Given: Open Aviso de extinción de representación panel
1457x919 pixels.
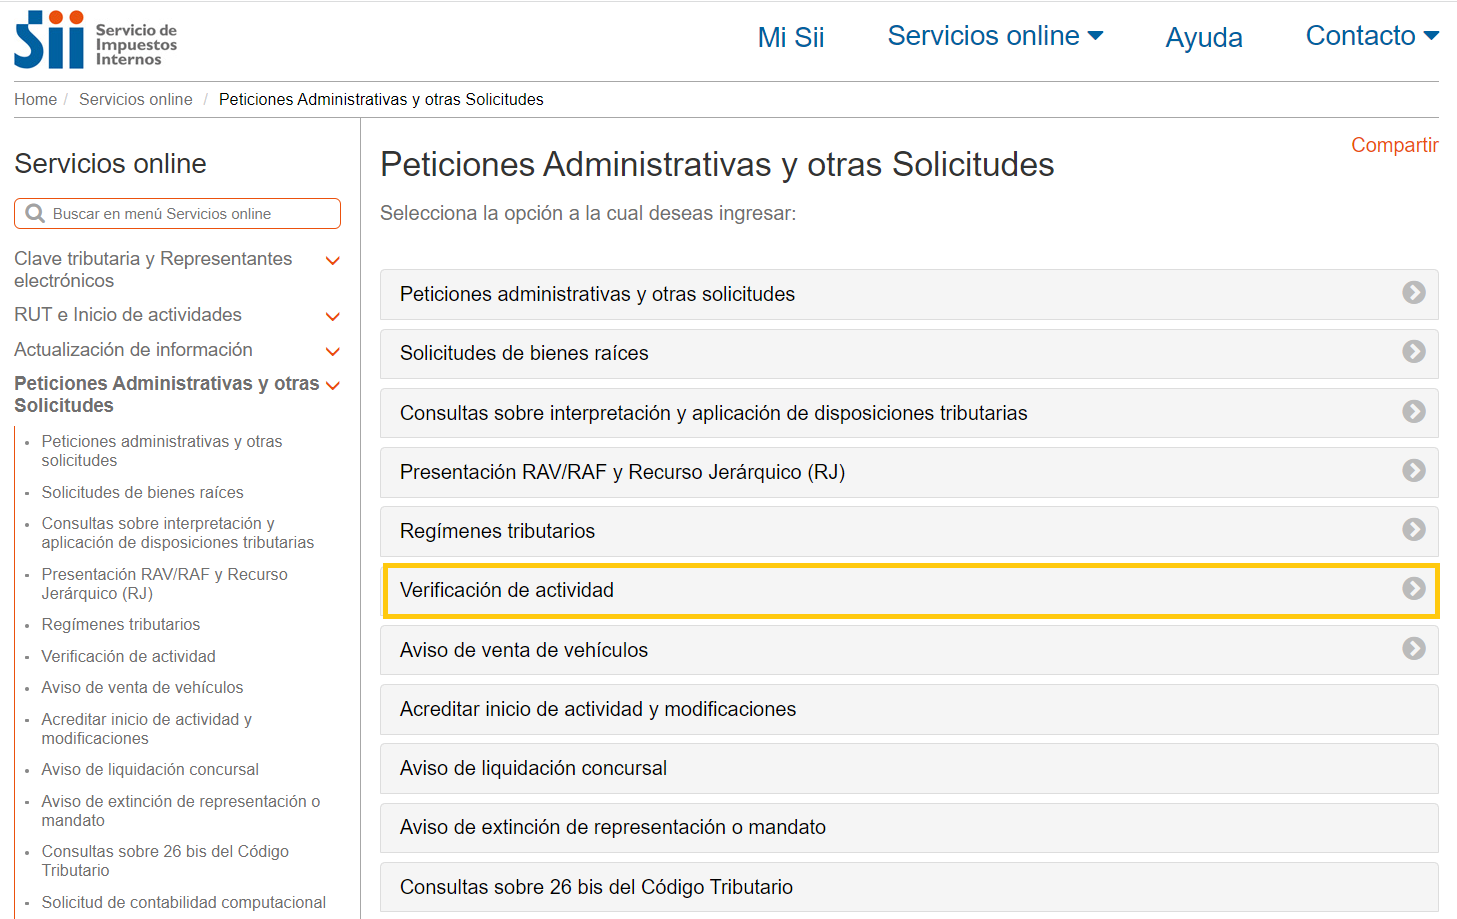Looking at the screenshot, I should coord(909,827).
